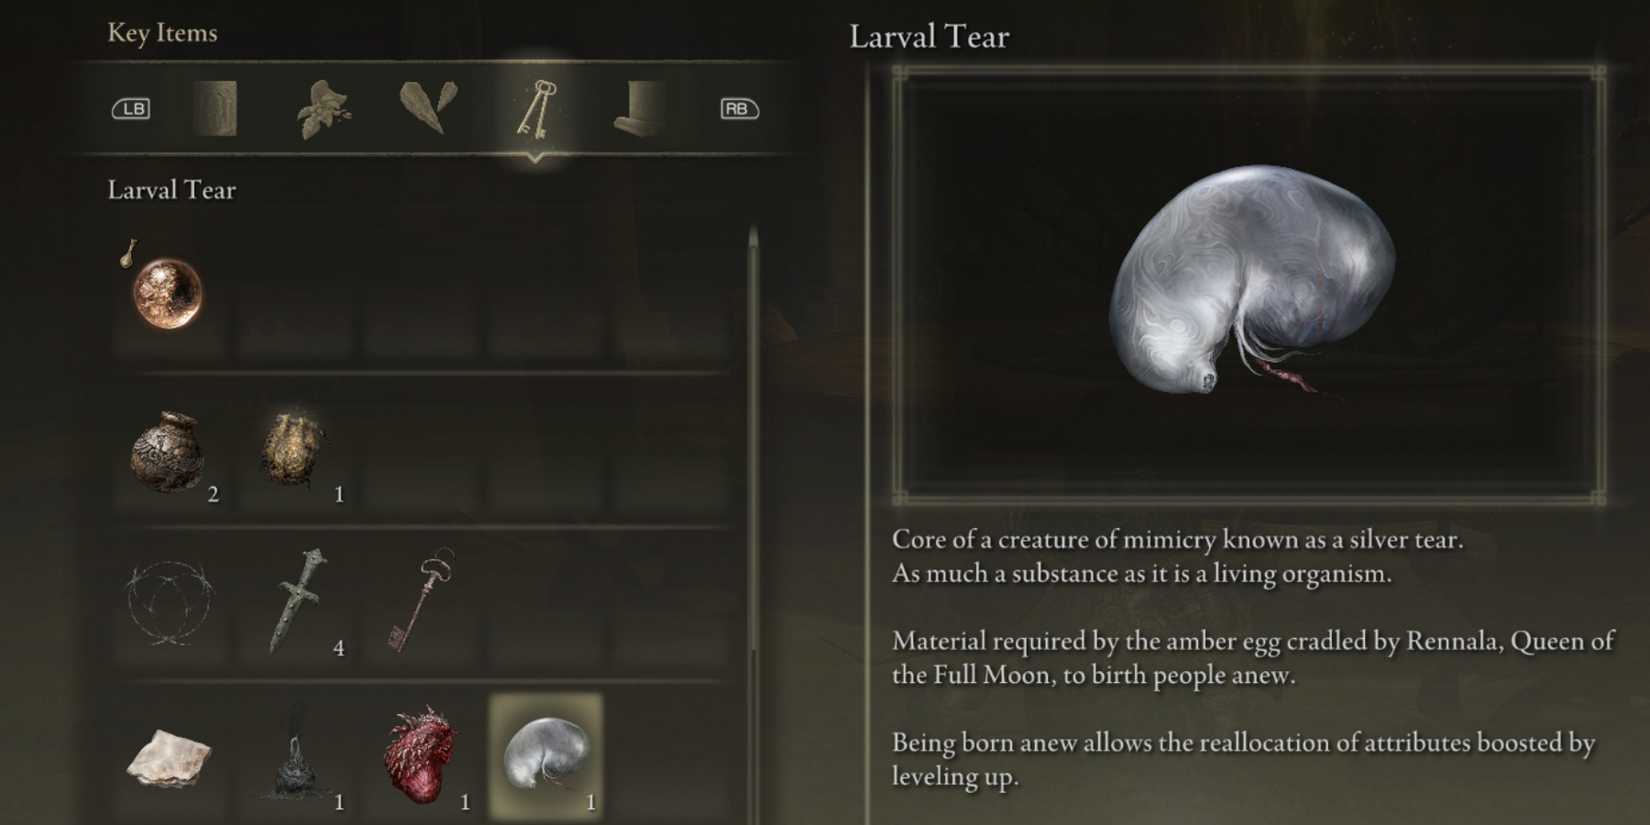Open the stone slab tab
The image size is (1650, 825).
click(x=215, y=108)
